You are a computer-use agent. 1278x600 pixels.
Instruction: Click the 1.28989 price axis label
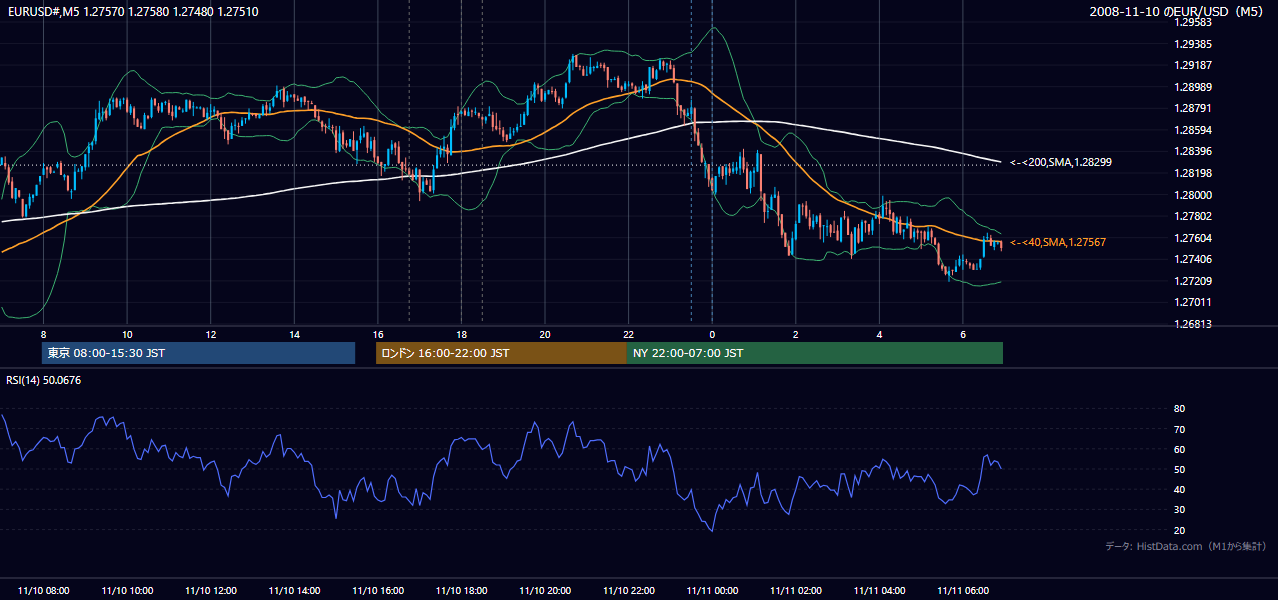coord(1193,87)
